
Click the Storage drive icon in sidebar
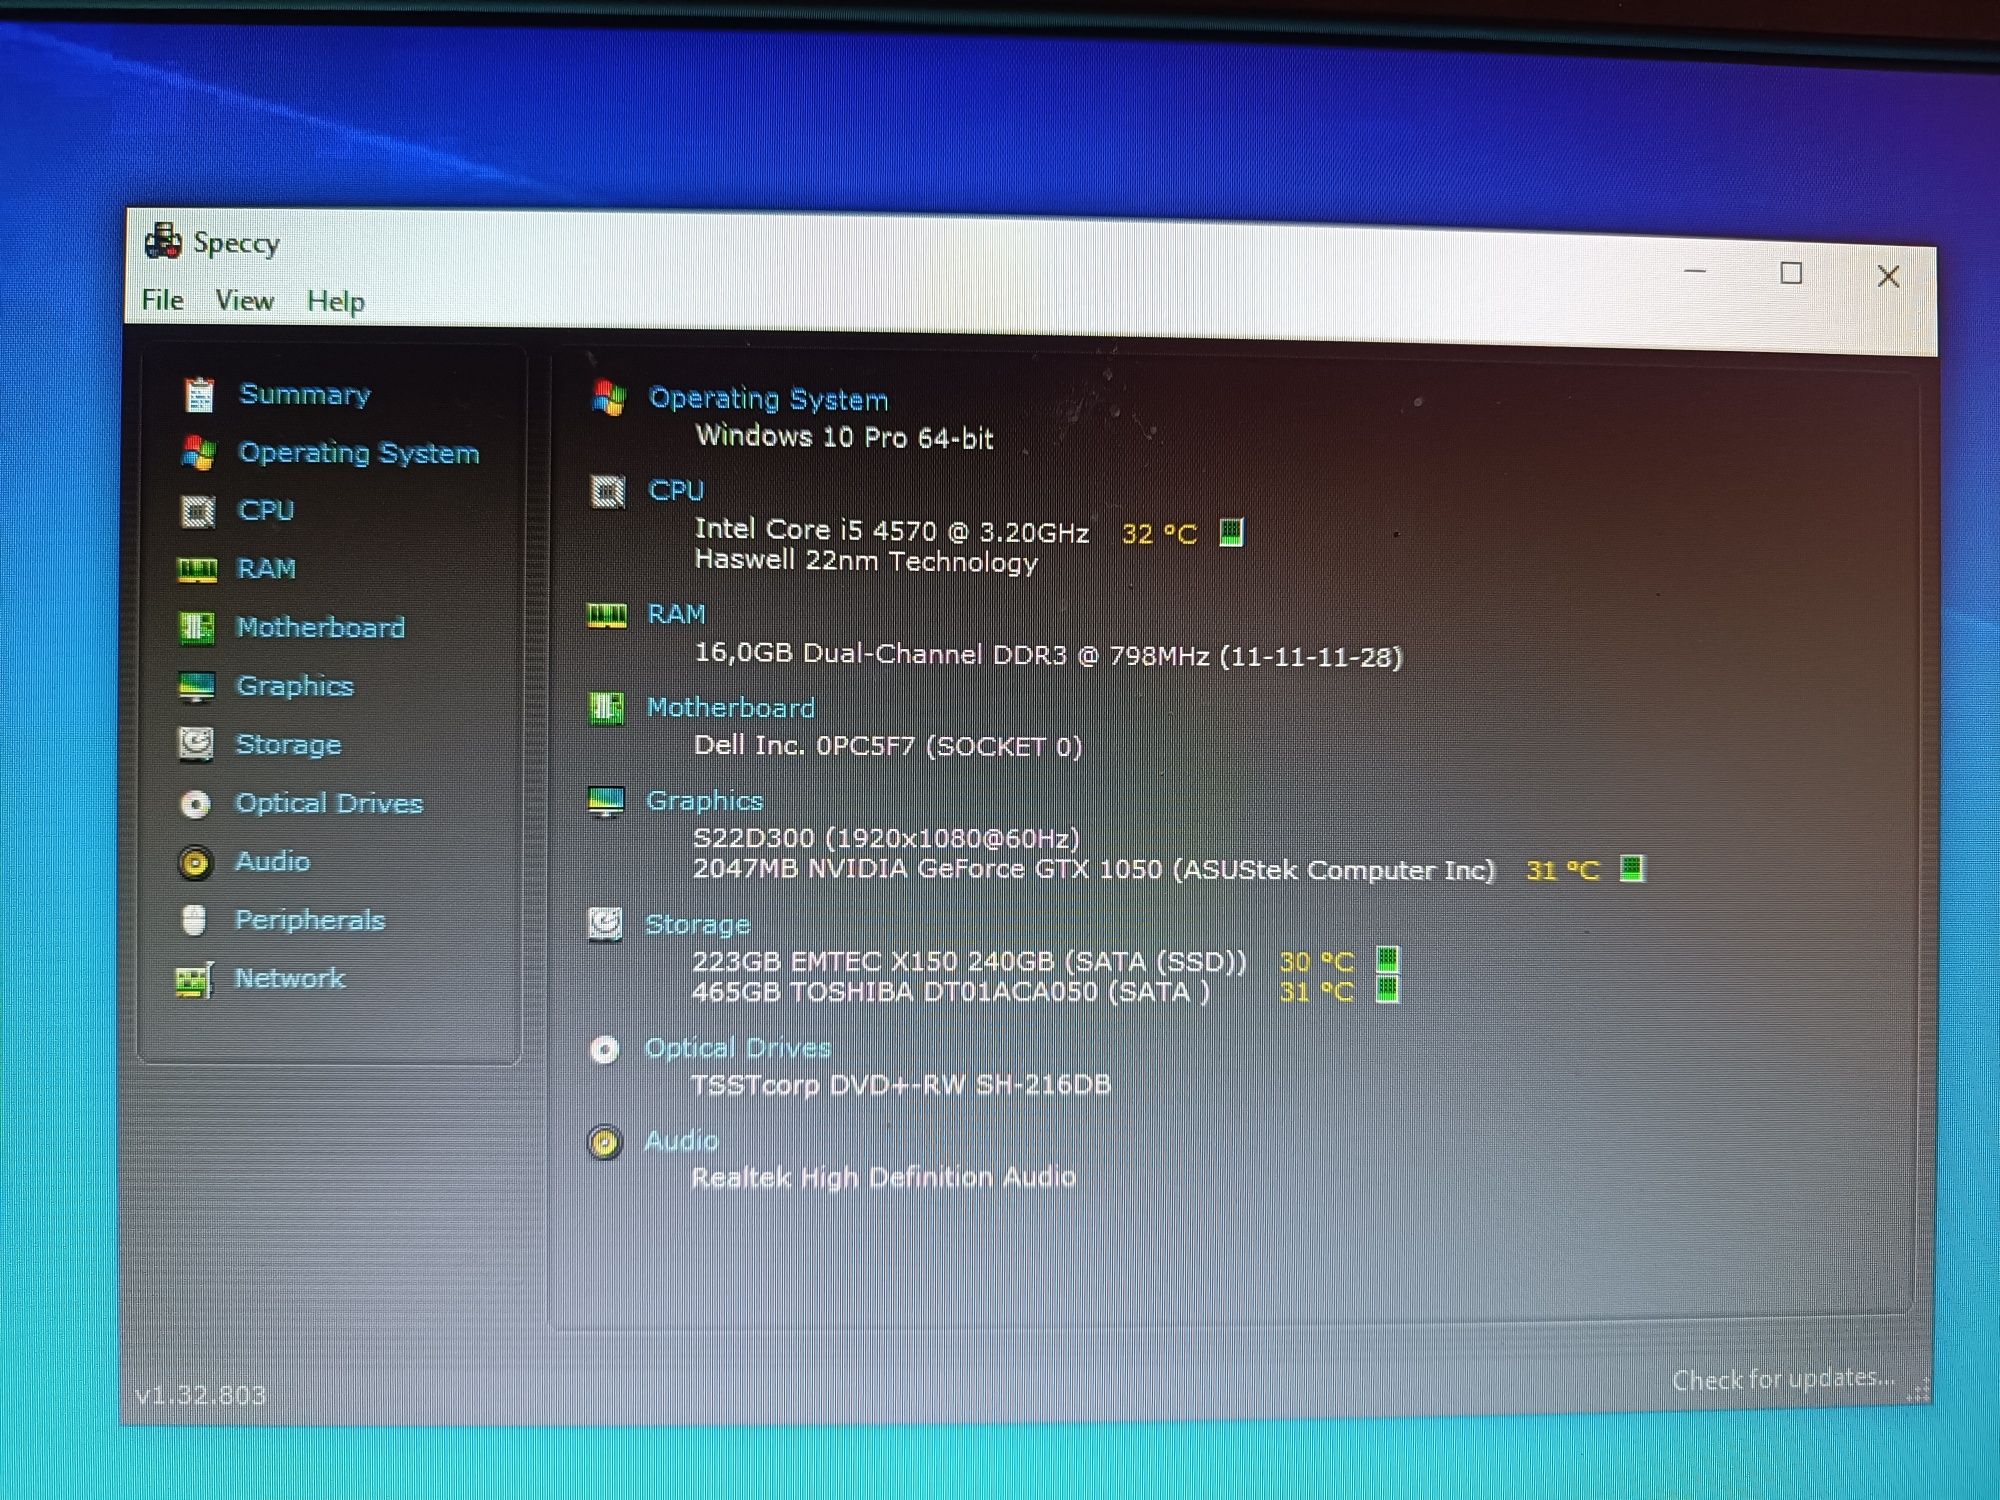pos(196,744)
